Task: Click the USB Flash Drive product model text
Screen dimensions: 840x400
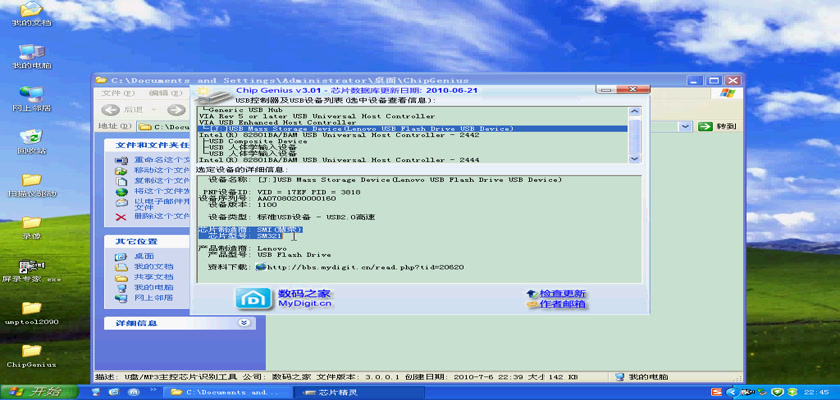Action: (294, 255)
